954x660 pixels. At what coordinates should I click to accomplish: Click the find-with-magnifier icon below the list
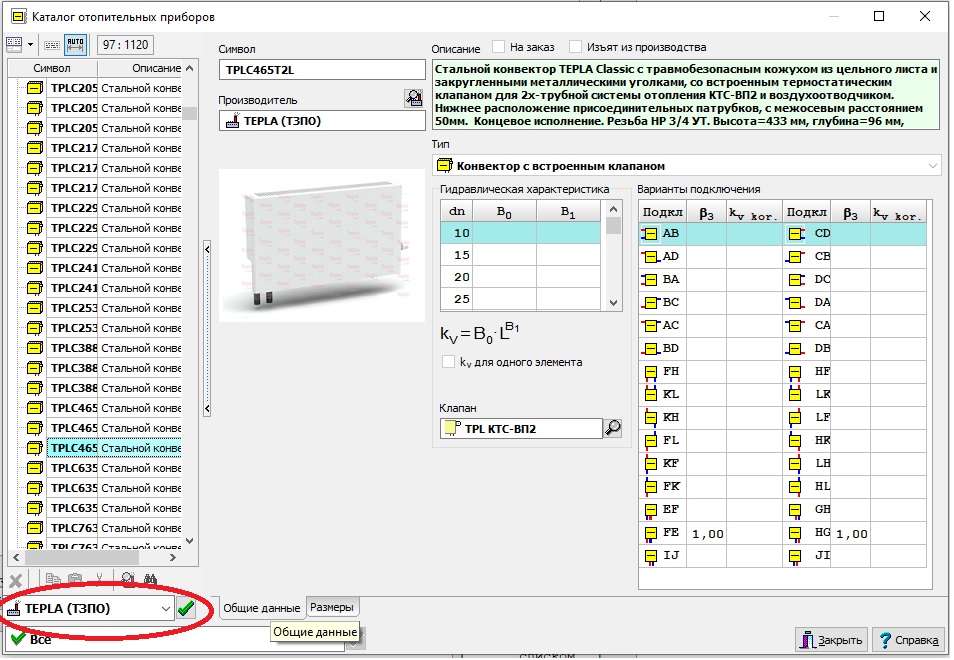coord(128,579)
